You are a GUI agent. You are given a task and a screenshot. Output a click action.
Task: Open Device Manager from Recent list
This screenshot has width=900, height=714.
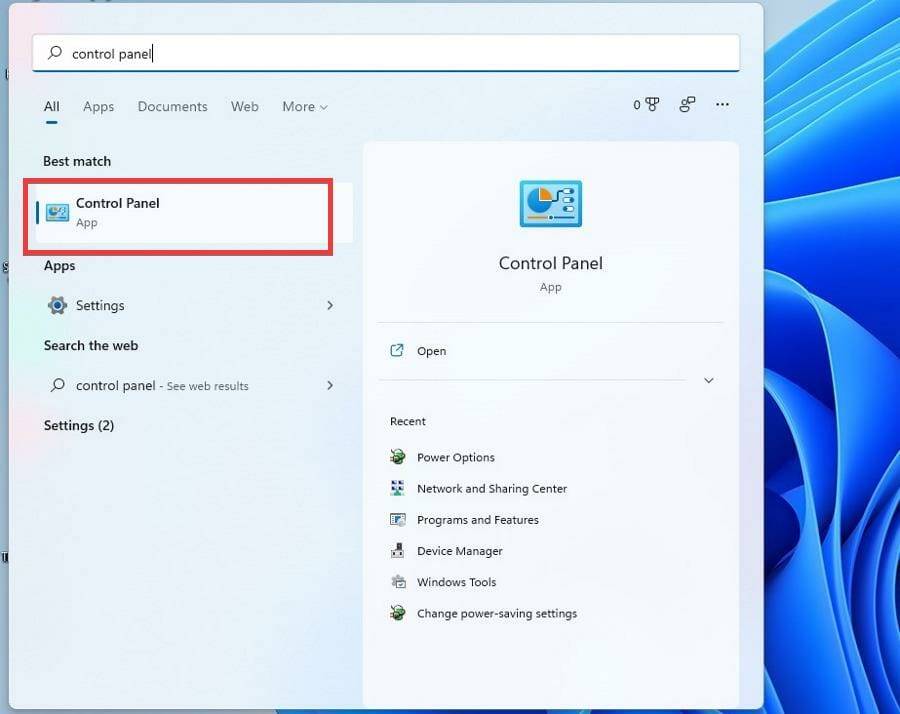point(459,551)
